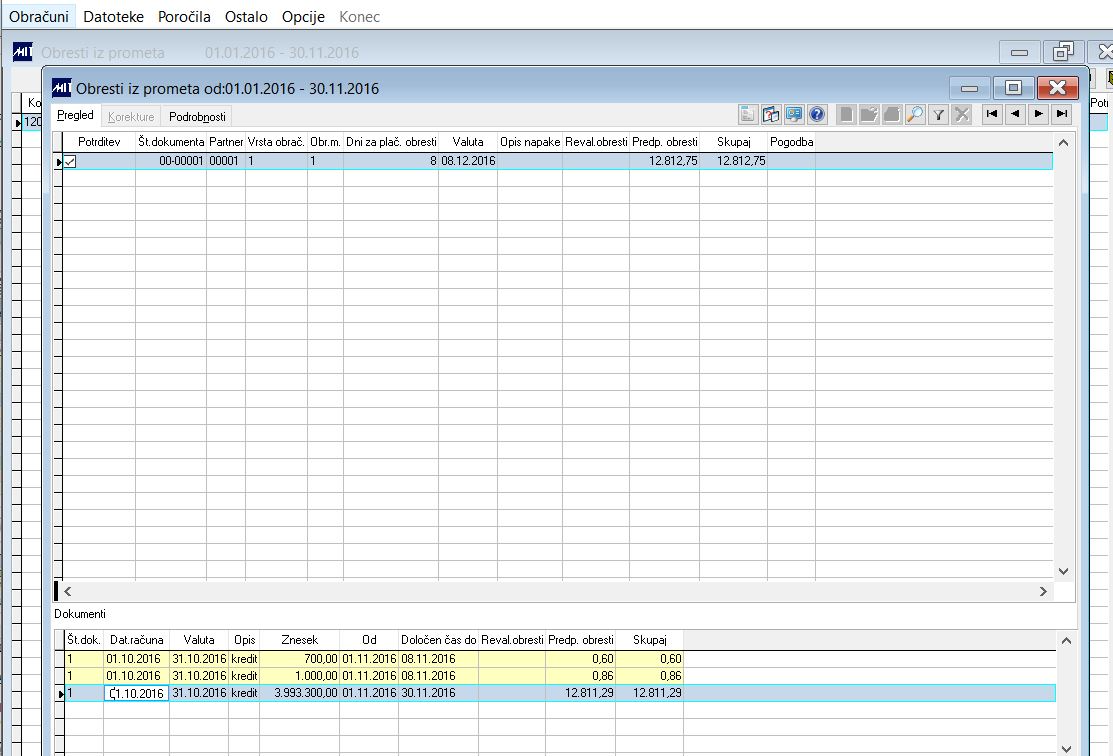Click document number 00-00001 cell
This screenshot has width=1113, height=756.
point(171,161)
